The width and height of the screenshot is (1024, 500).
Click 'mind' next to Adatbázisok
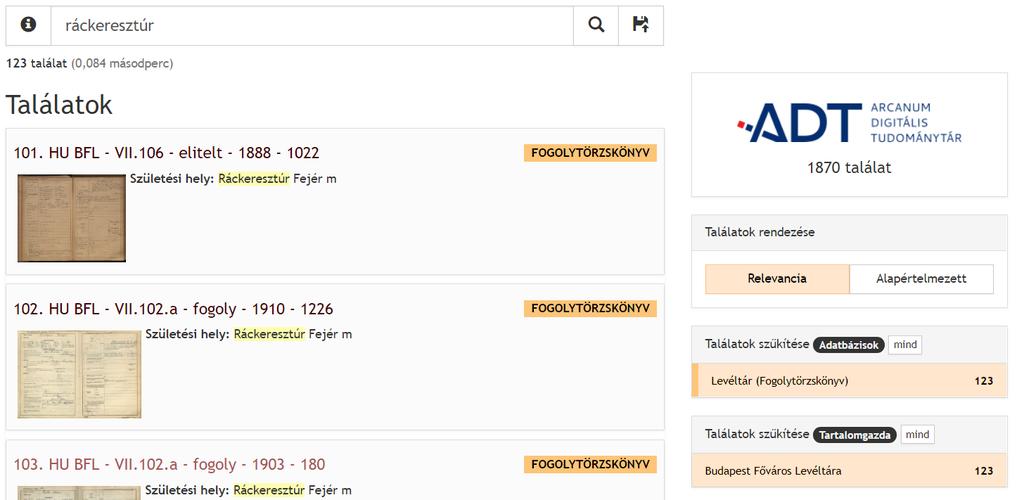click(904, 345)
